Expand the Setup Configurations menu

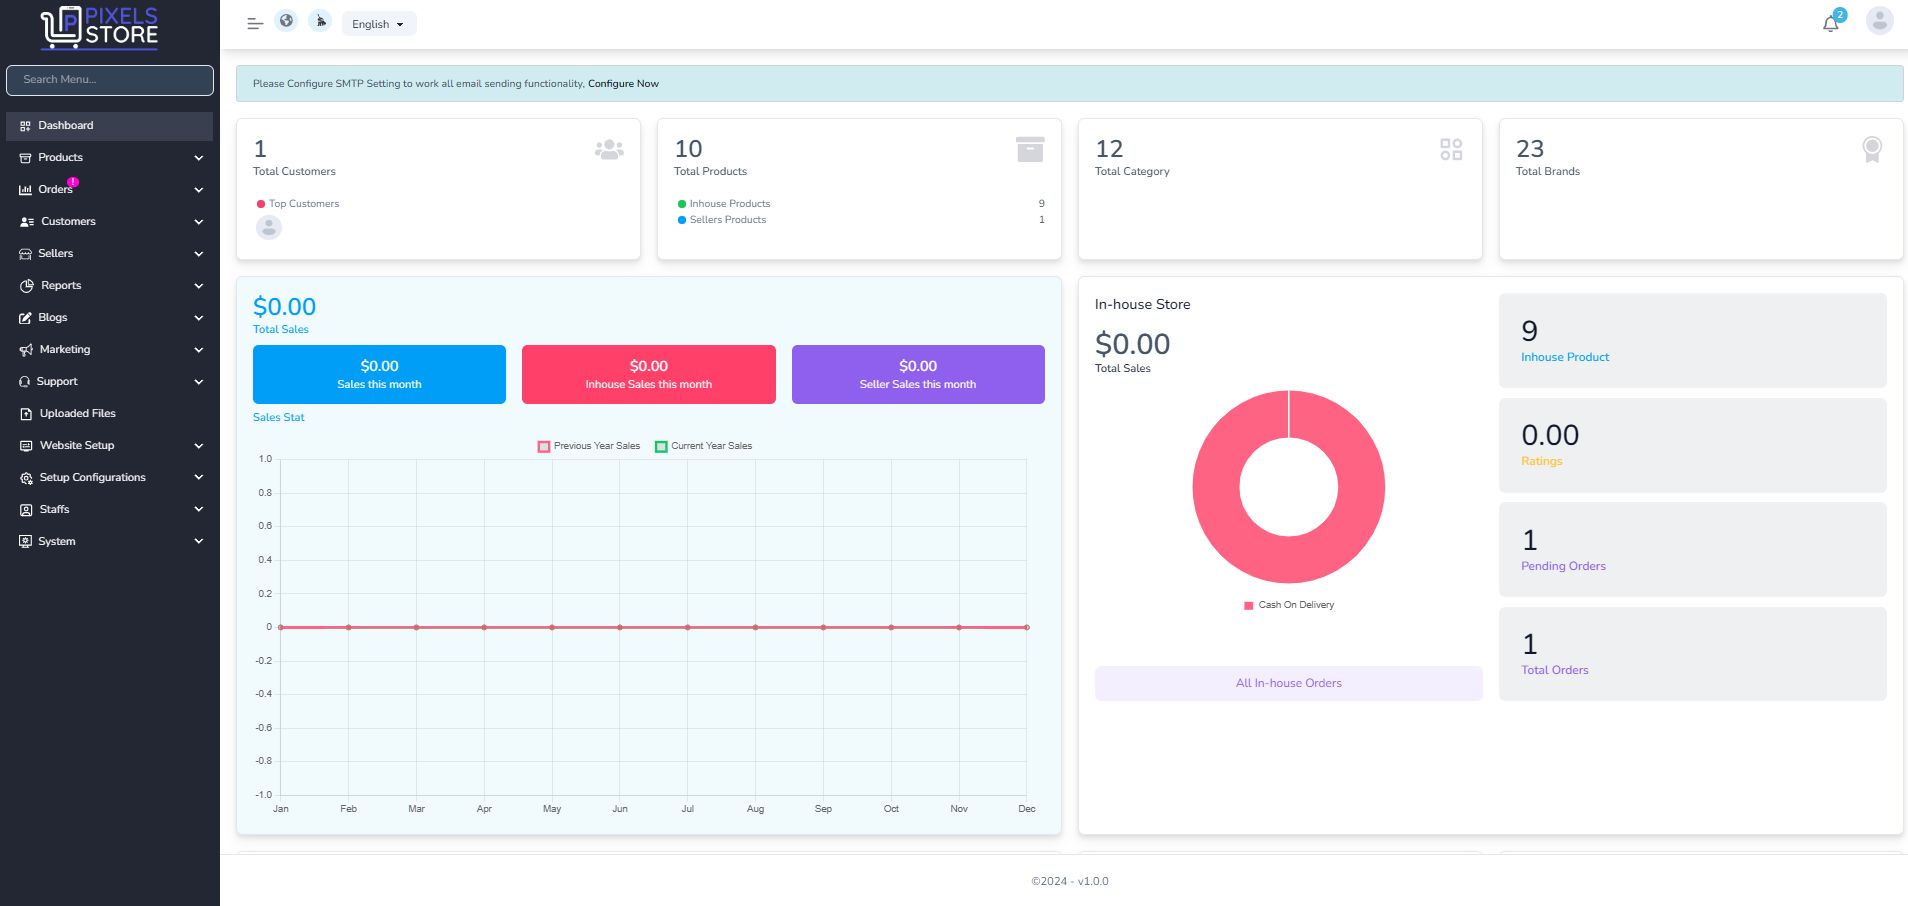coord(110,478)
